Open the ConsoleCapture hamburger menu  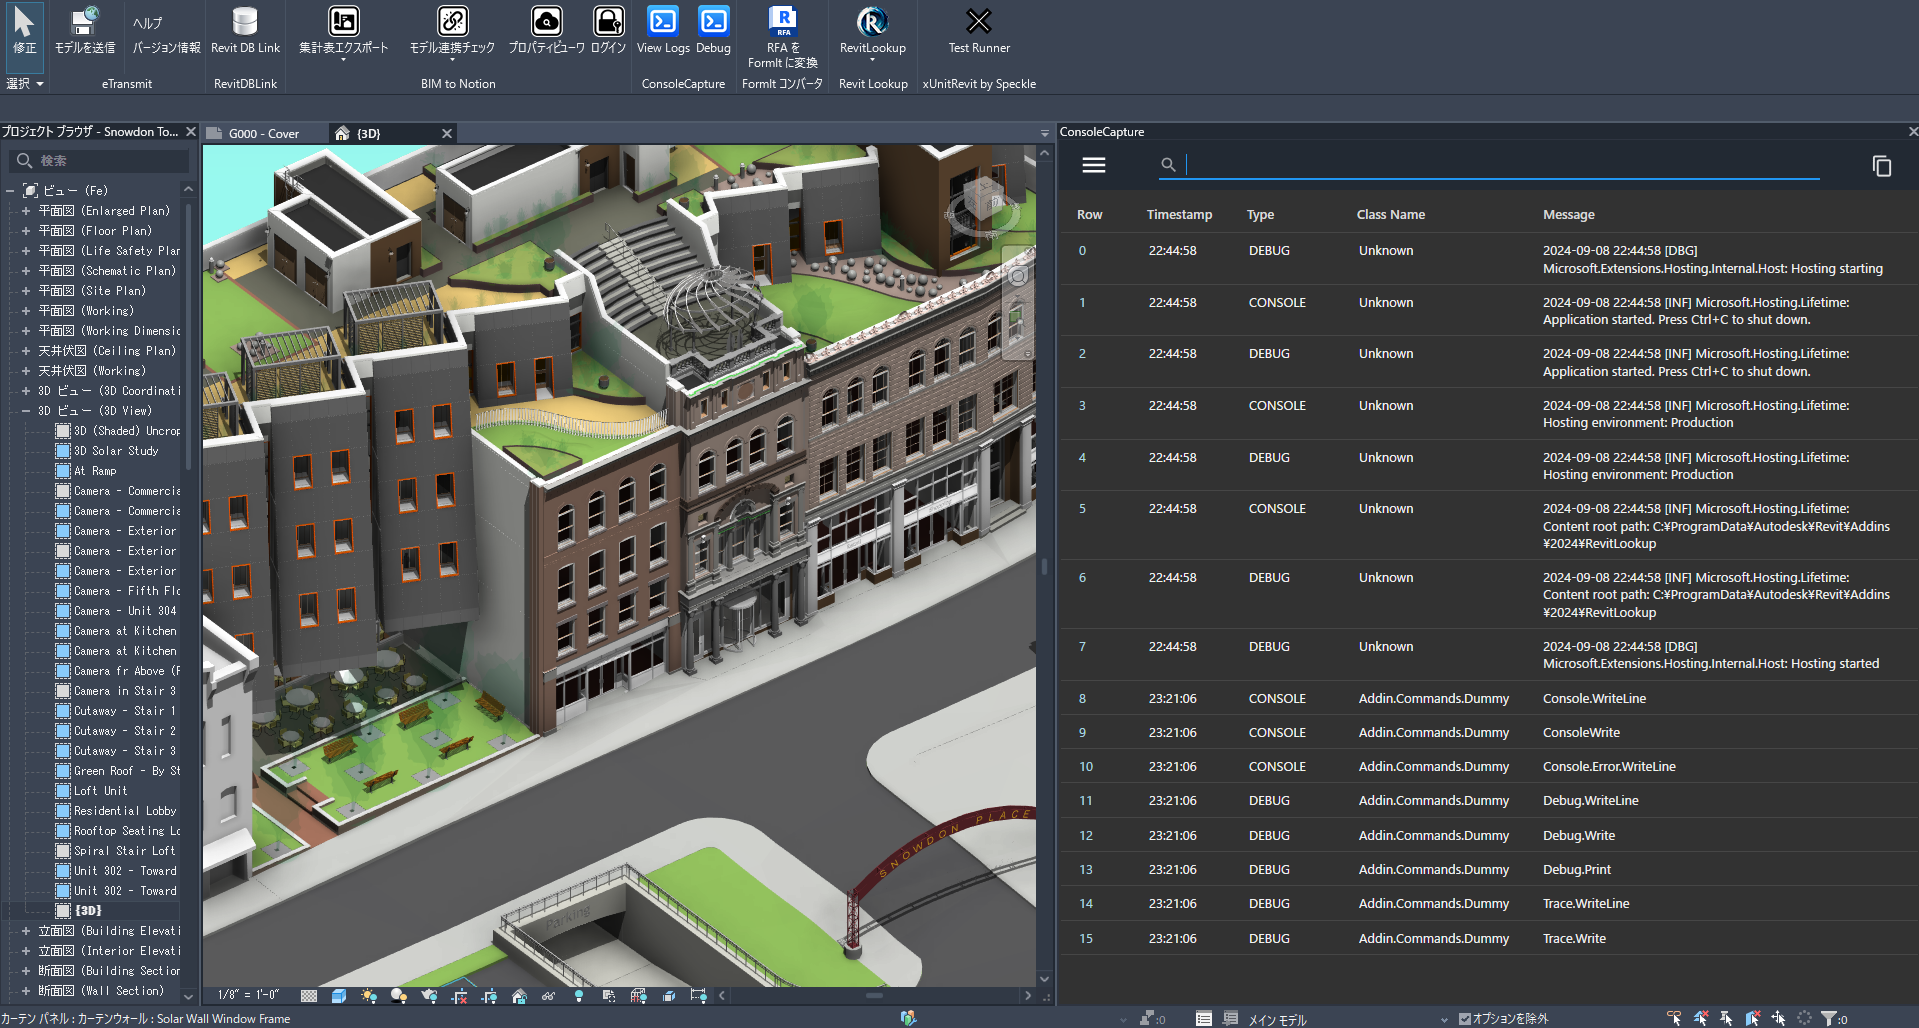1093,165
